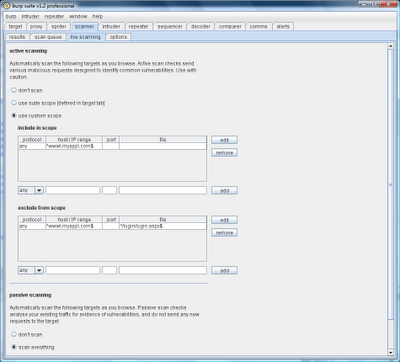Click the Burp Suite title bar icon
400x362 pixels.
click(x=6, y=5)
